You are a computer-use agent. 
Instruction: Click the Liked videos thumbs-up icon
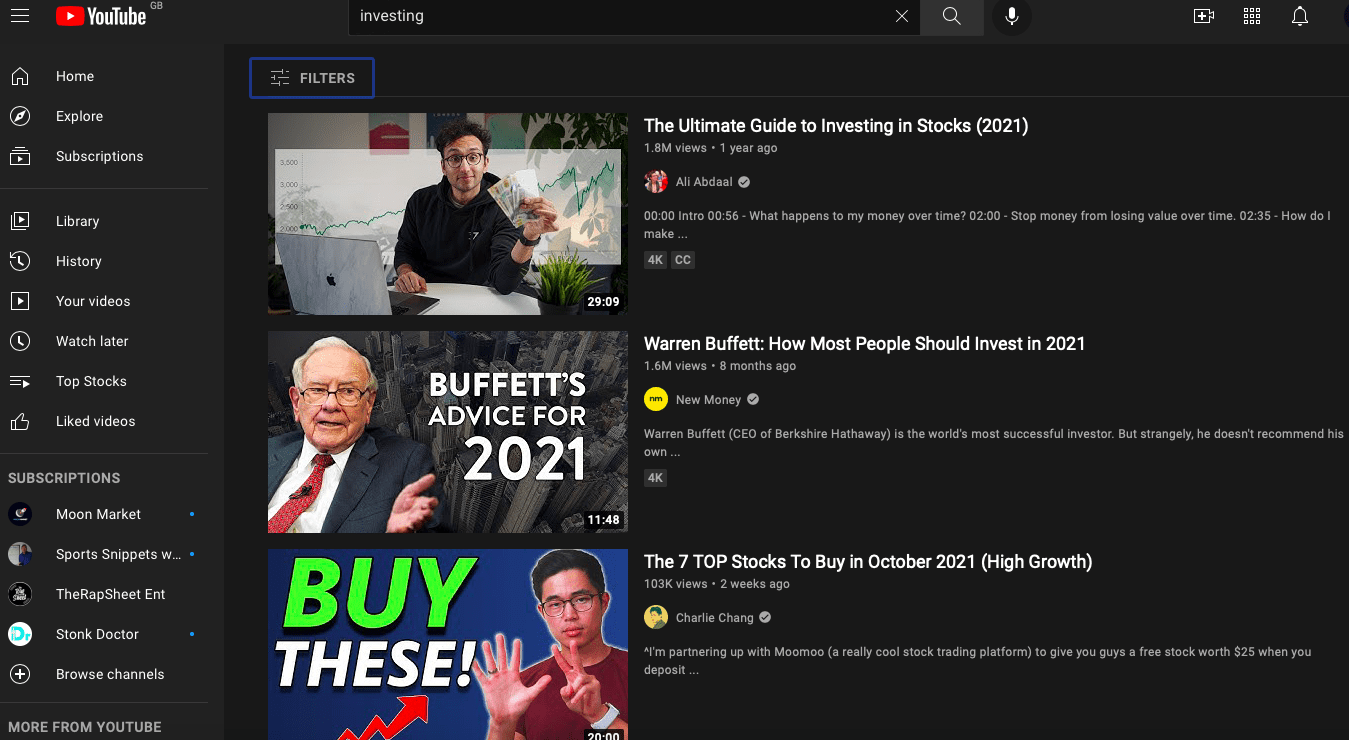click(x=20, y=421)
